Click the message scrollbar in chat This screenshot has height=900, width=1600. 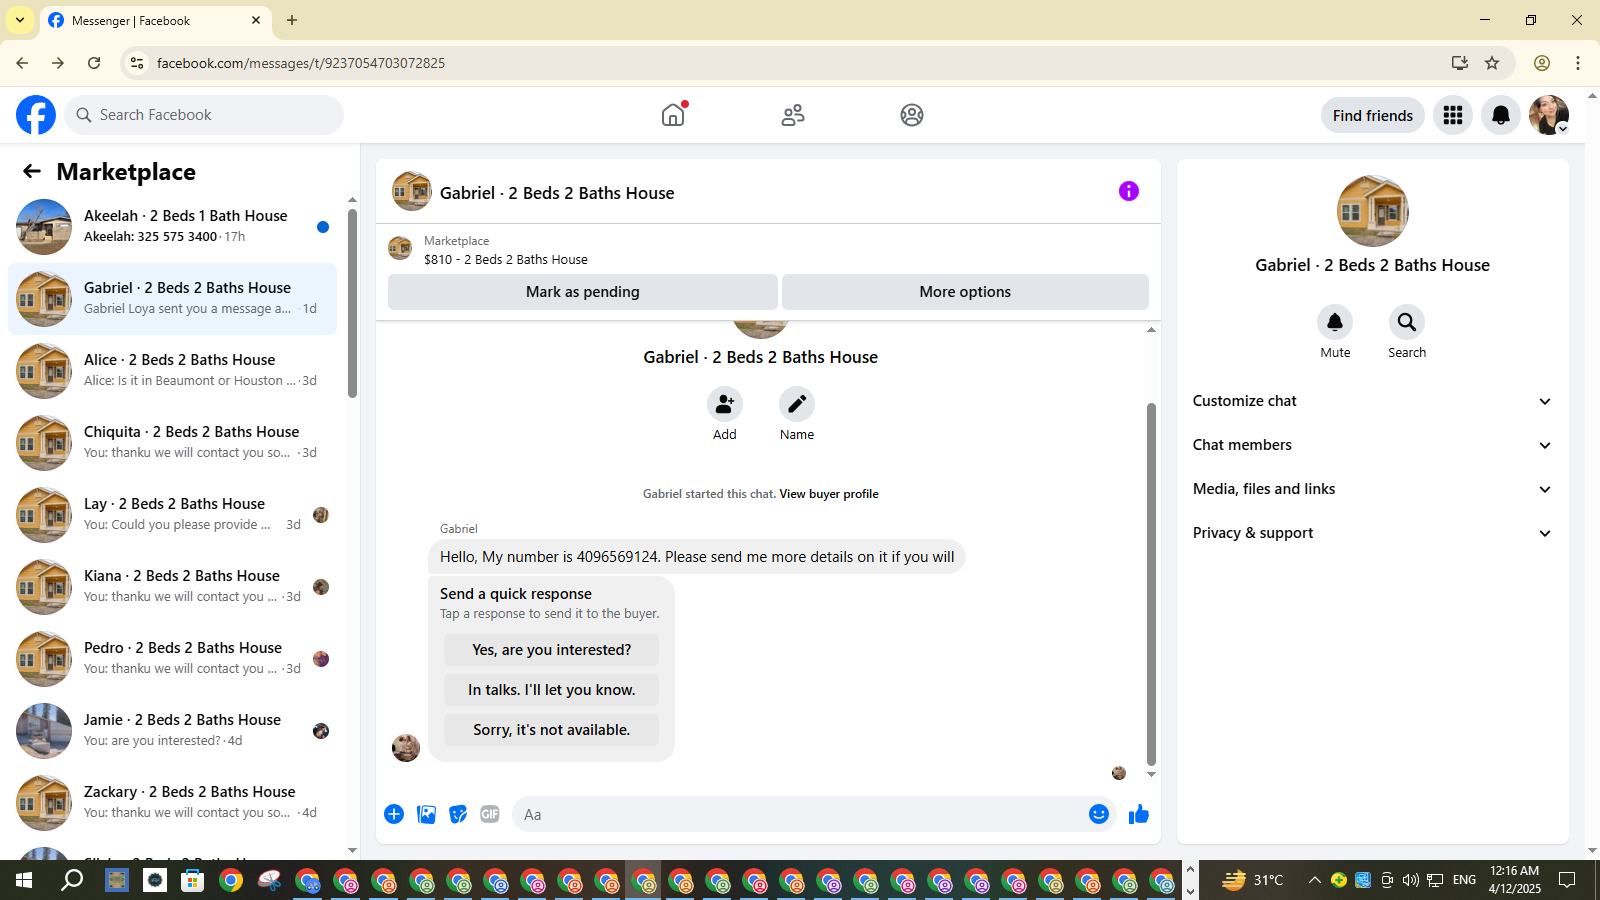pos(1151,584)
